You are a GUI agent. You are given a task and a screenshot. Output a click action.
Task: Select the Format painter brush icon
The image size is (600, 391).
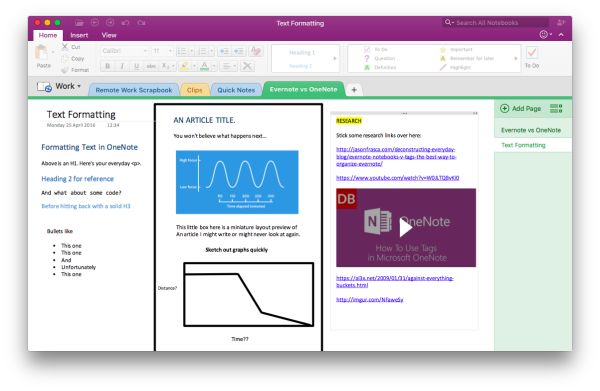click(x=65, y=70)
